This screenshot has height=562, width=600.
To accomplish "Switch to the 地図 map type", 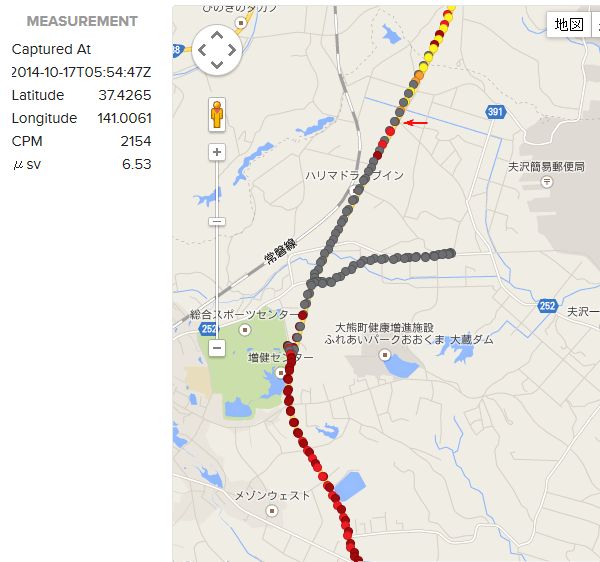I will [x=569, y=24].
